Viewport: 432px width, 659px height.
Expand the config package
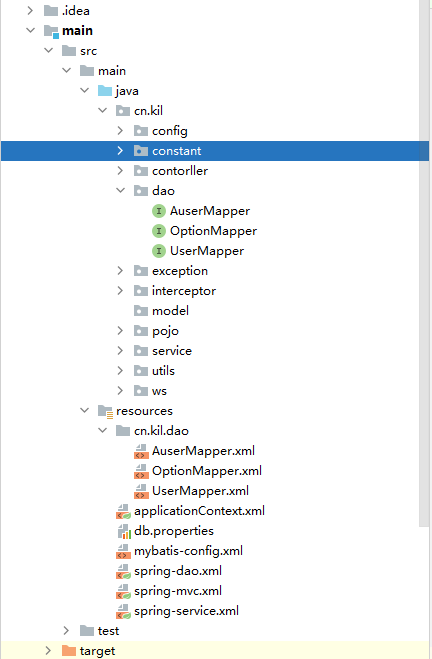120,131
